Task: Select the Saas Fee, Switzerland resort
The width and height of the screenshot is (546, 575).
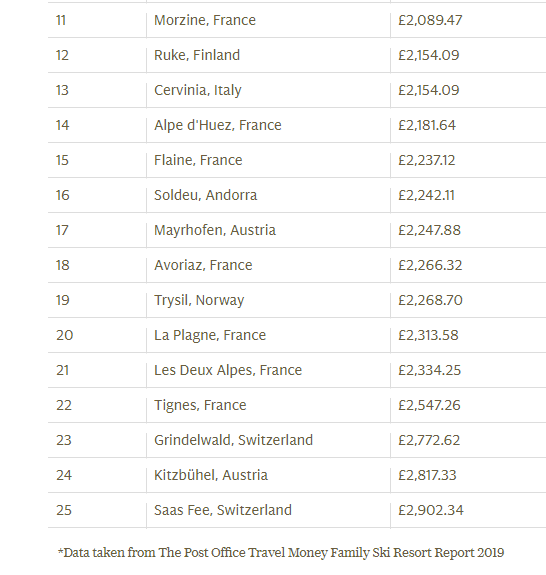Action: [x=223, y=510]
